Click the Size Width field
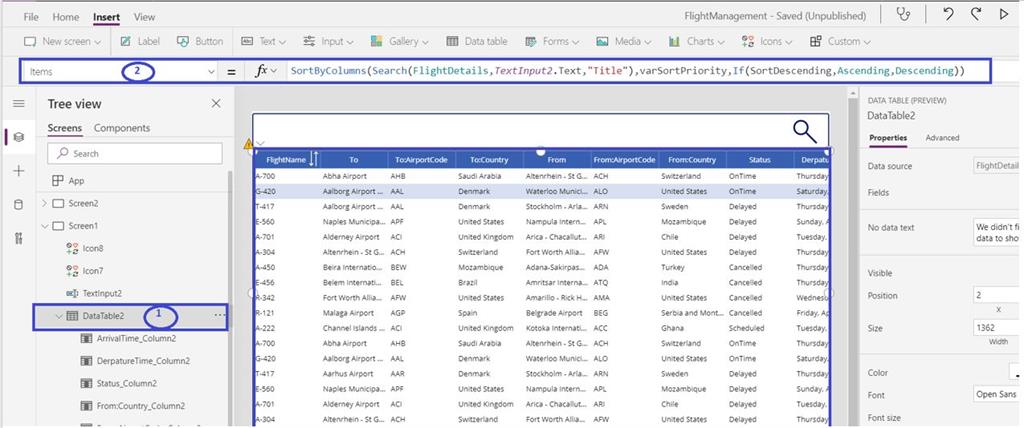 tap(998, 327)
